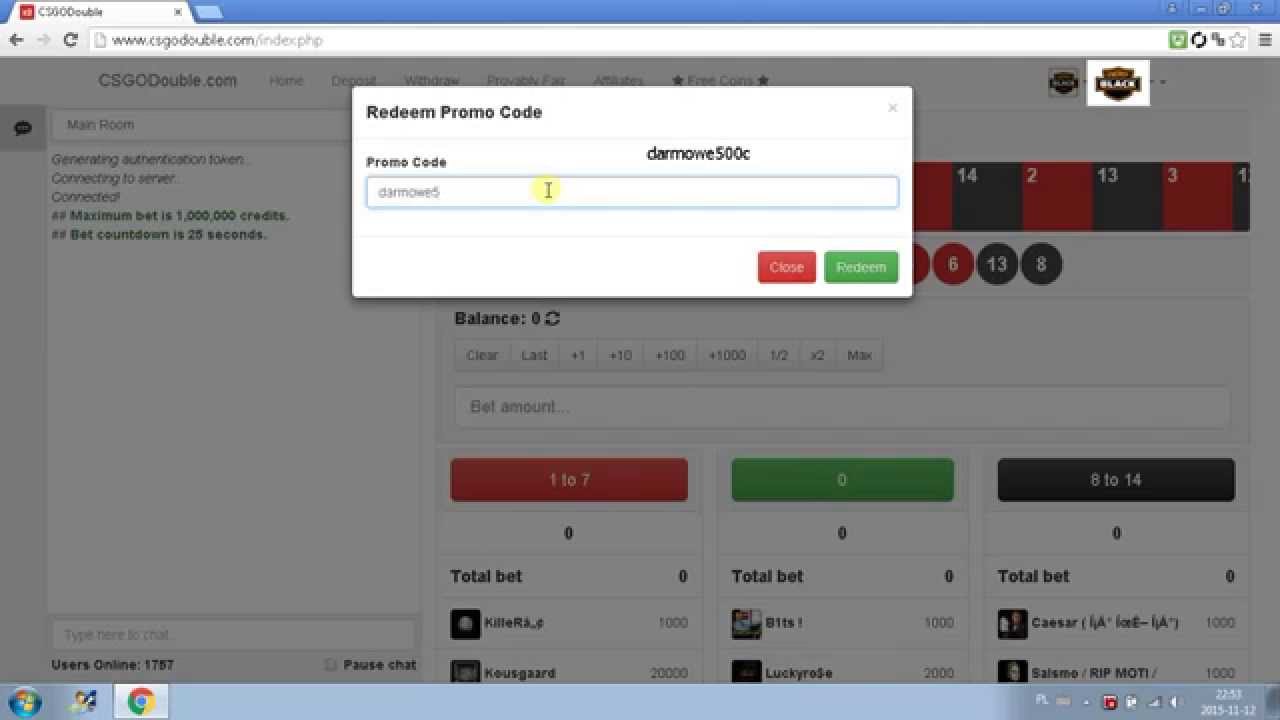Click the CSGODouble.com brand link
This screenshot has width=1280, height=720.
[x=168, y=81]
